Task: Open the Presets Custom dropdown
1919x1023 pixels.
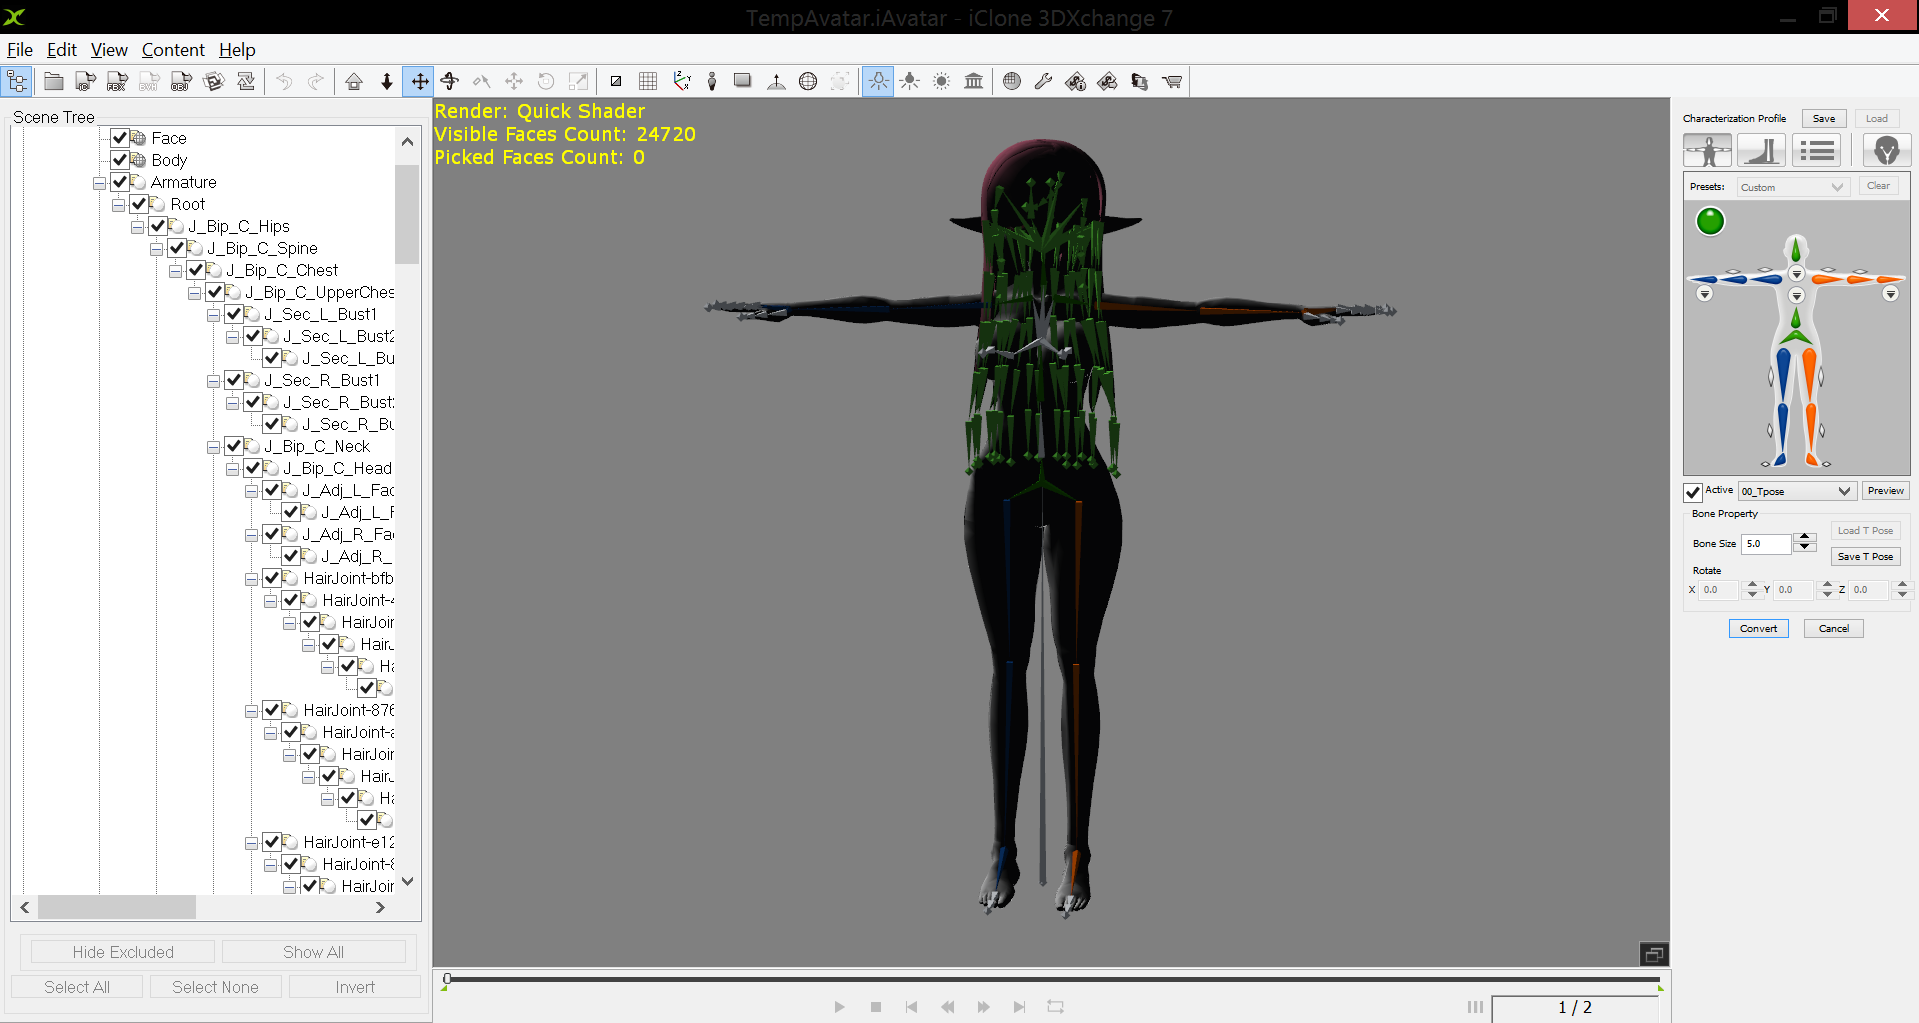Action: (1792, 187)
